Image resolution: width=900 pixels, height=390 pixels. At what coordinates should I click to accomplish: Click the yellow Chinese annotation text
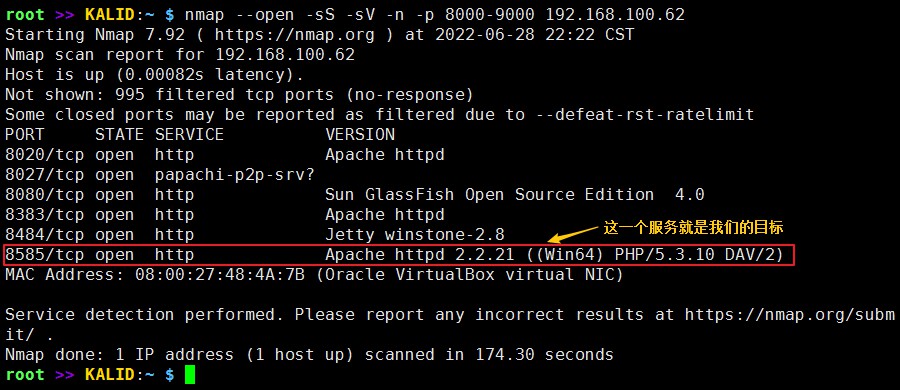pyautogui.click(x=693, y=227)
